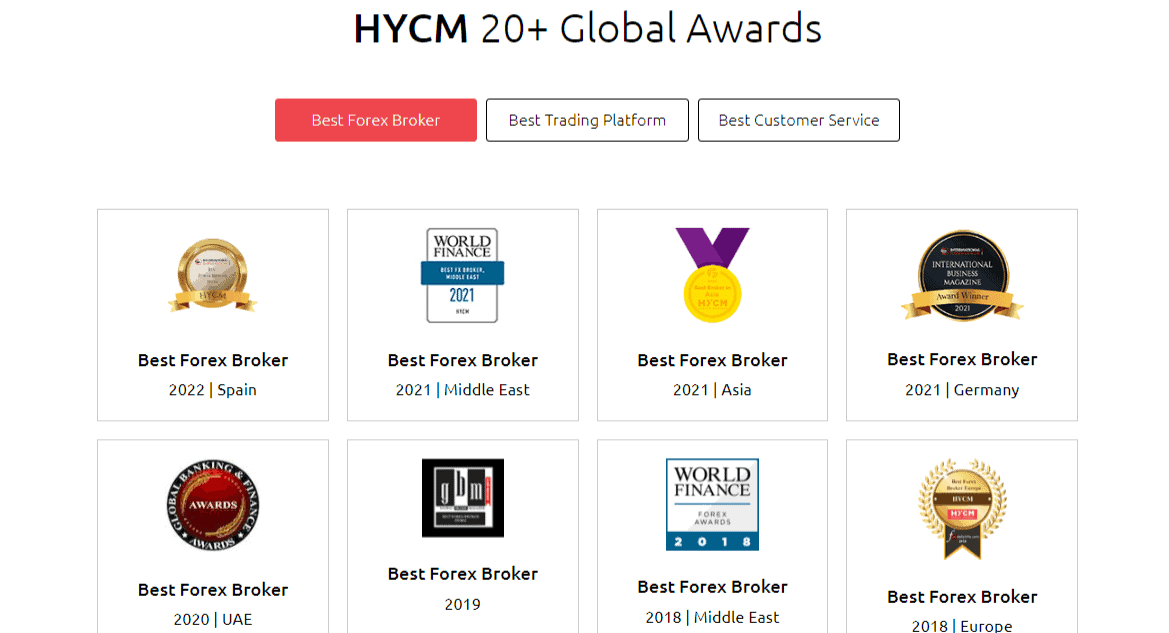Click the '2021 | Middle East' text
This screenshot has width=1169, height=633.
click(462, 390)
